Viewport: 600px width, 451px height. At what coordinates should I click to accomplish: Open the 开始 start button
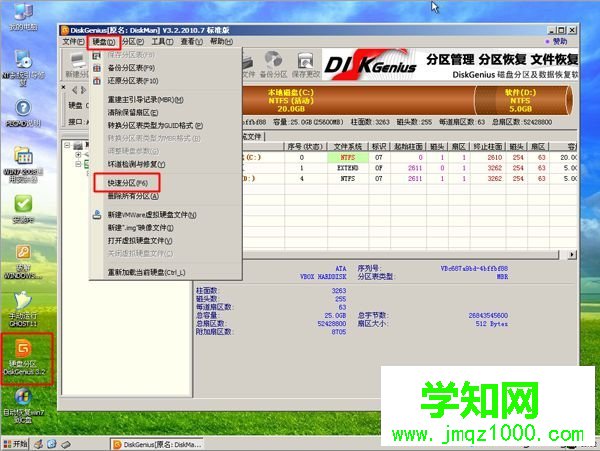(15, 444)
